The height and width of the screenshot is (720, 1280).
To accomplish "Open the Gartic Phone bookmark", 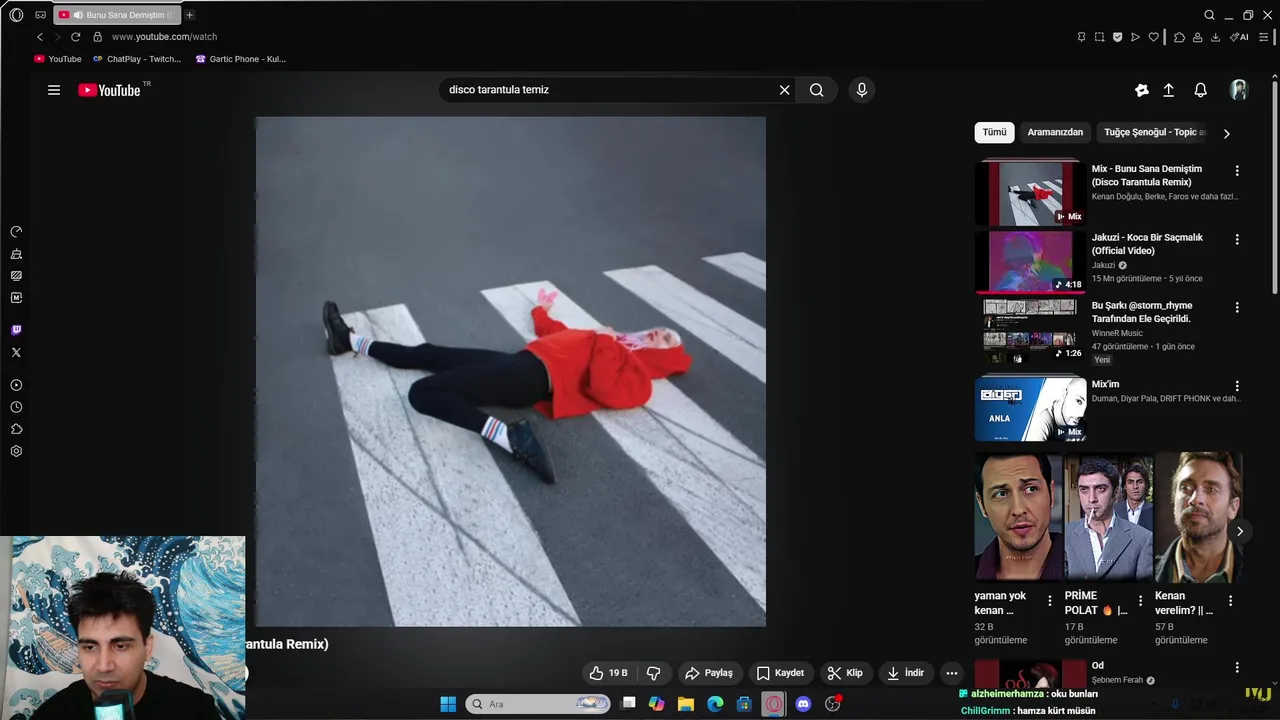I will (x=241, y=59).
